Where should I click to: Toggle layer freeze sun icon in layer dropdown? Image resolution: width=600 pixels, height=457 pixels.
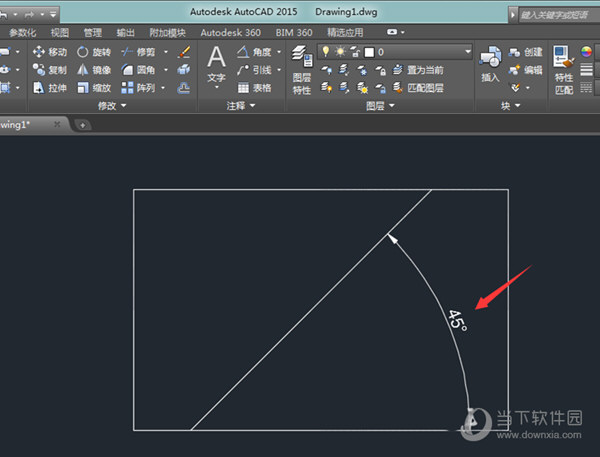(340, 51)
